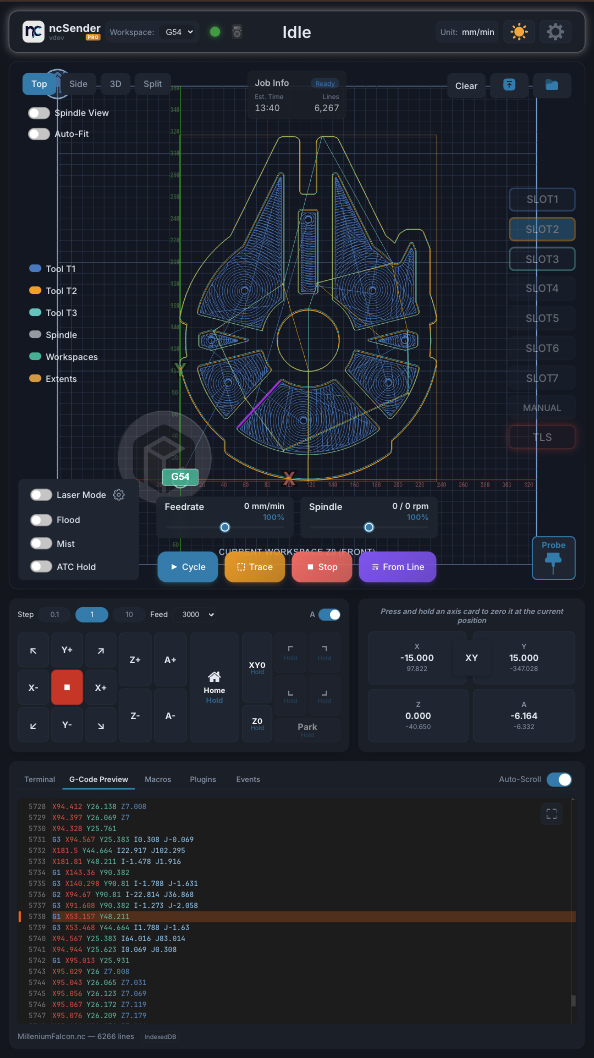Switch to the Macros tab

tap(158, 779)
